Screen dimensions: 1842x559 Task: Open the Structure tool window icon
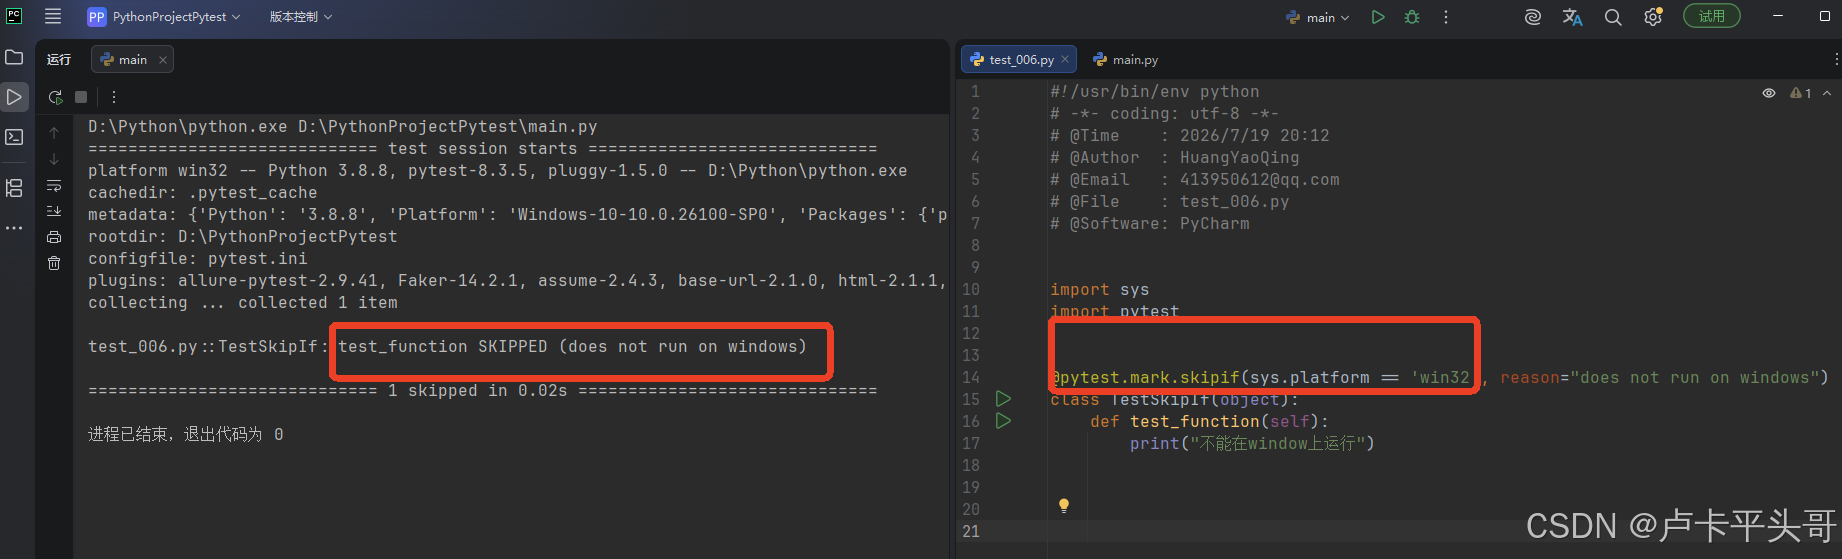coord(14,187)
